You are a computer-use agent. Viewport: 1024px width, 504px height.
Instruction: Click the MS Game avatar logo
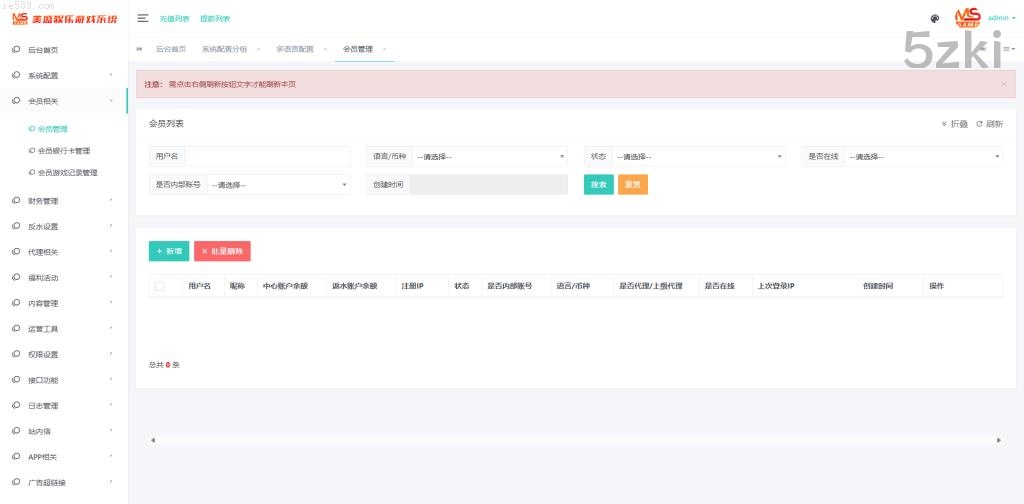coord(967,18)
